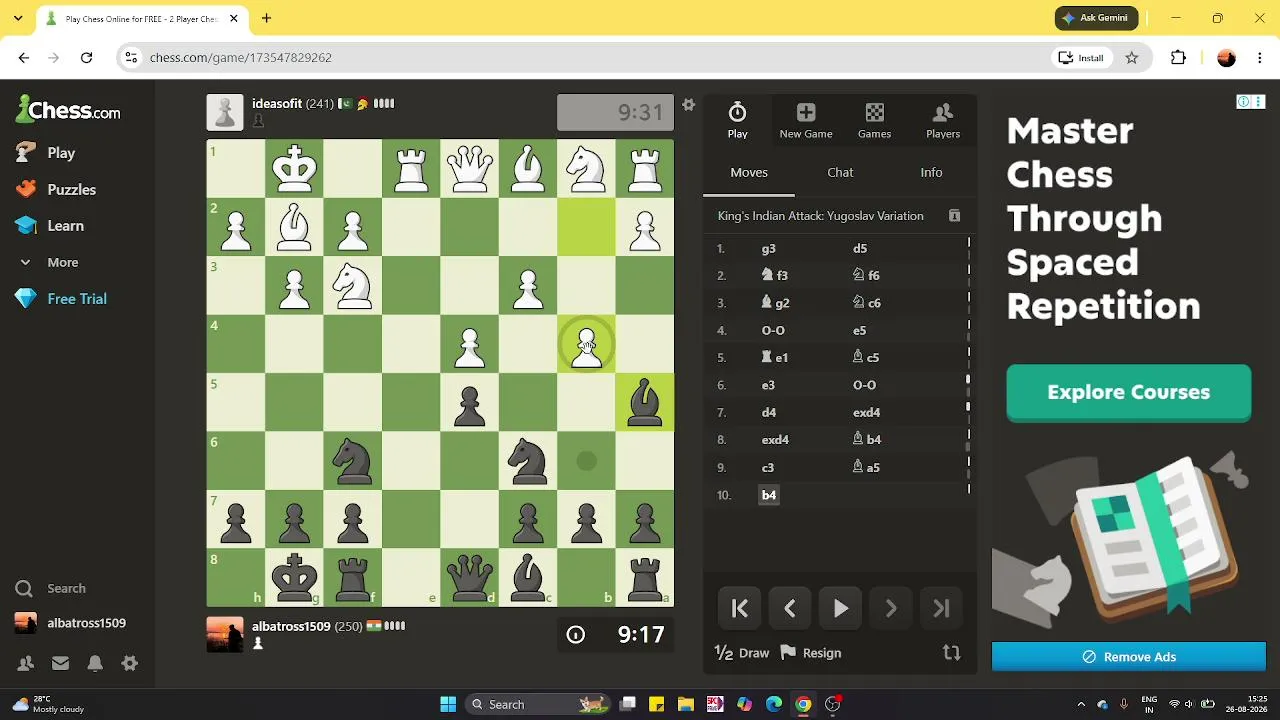Select move 1 g3 in the move list

(769, 249)
